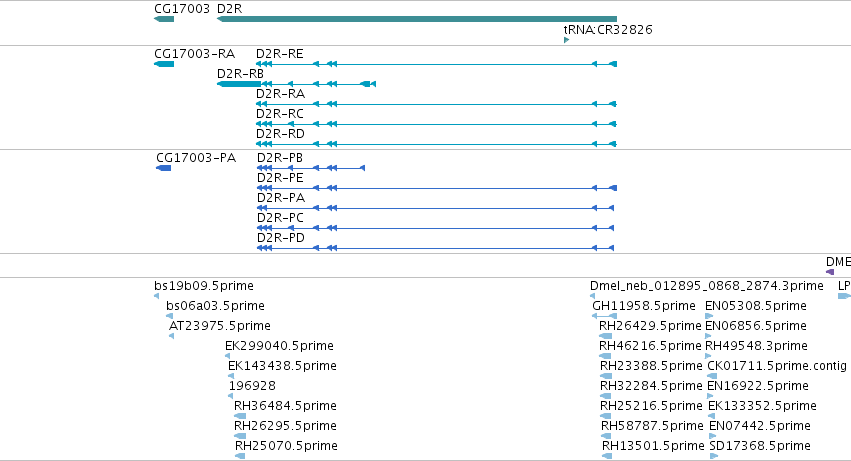851x461 pixels.
Task: Select the tRNA:CR32826 arrow glyph
Action: click(x=567, y=40)
